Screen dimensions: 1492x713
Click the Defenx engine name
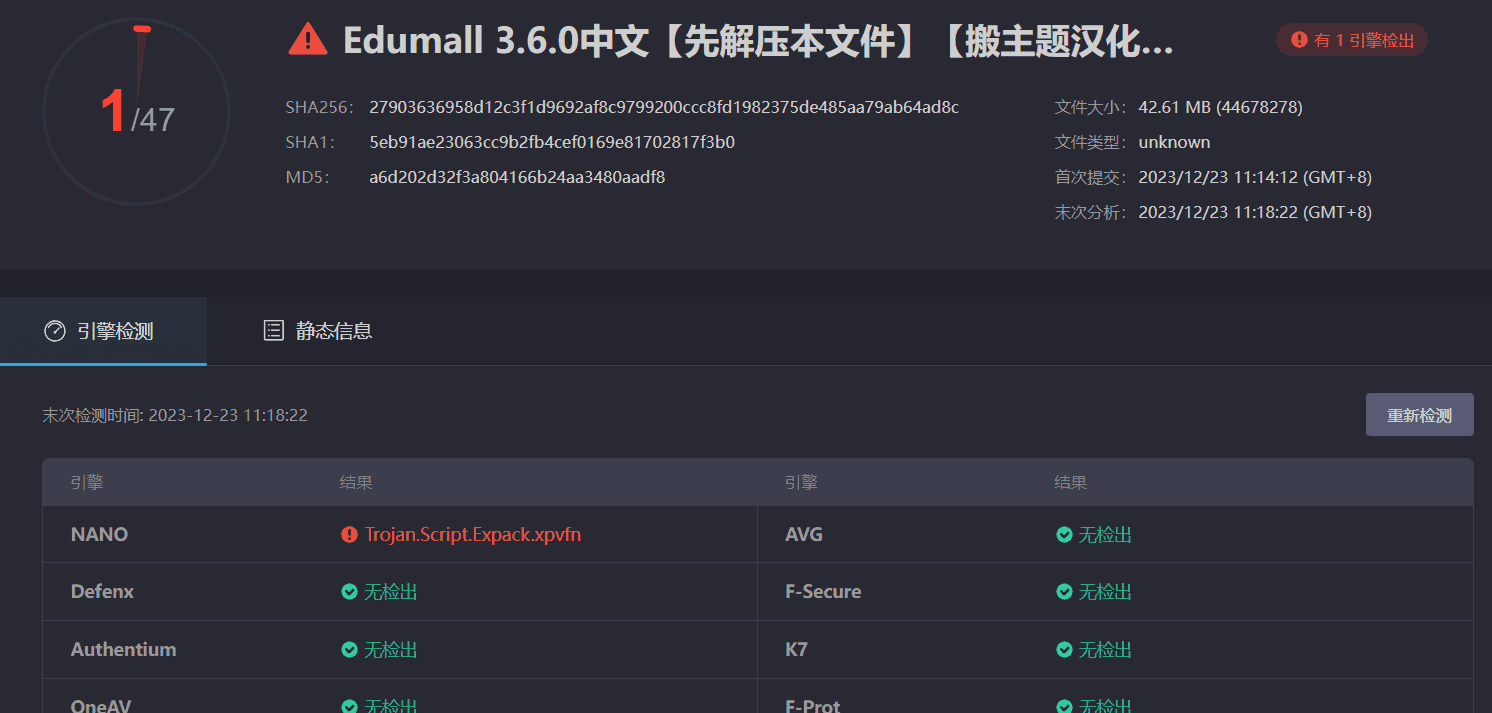tap(102, 592)
